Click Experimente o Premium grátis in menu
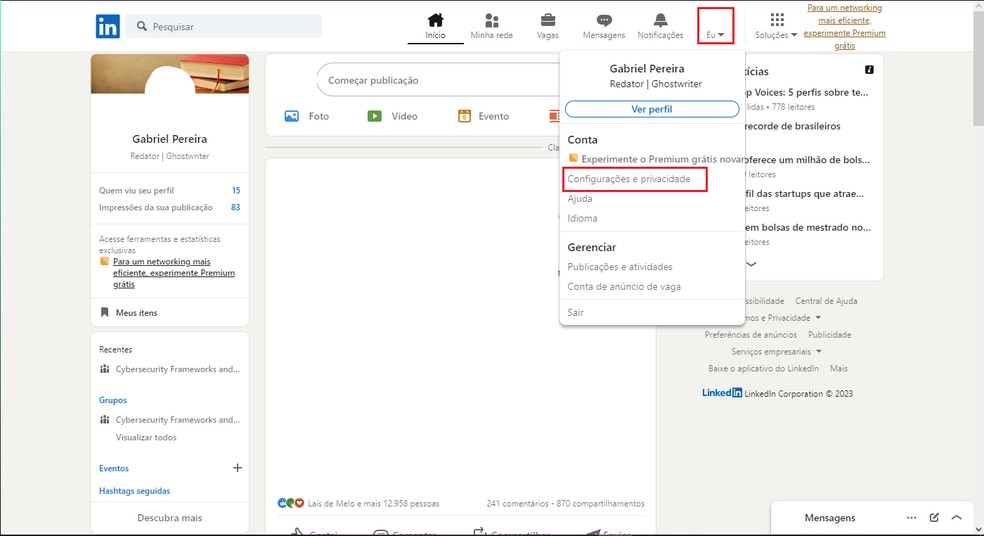Viewport: 984px width, 536px height. (661, 159)
